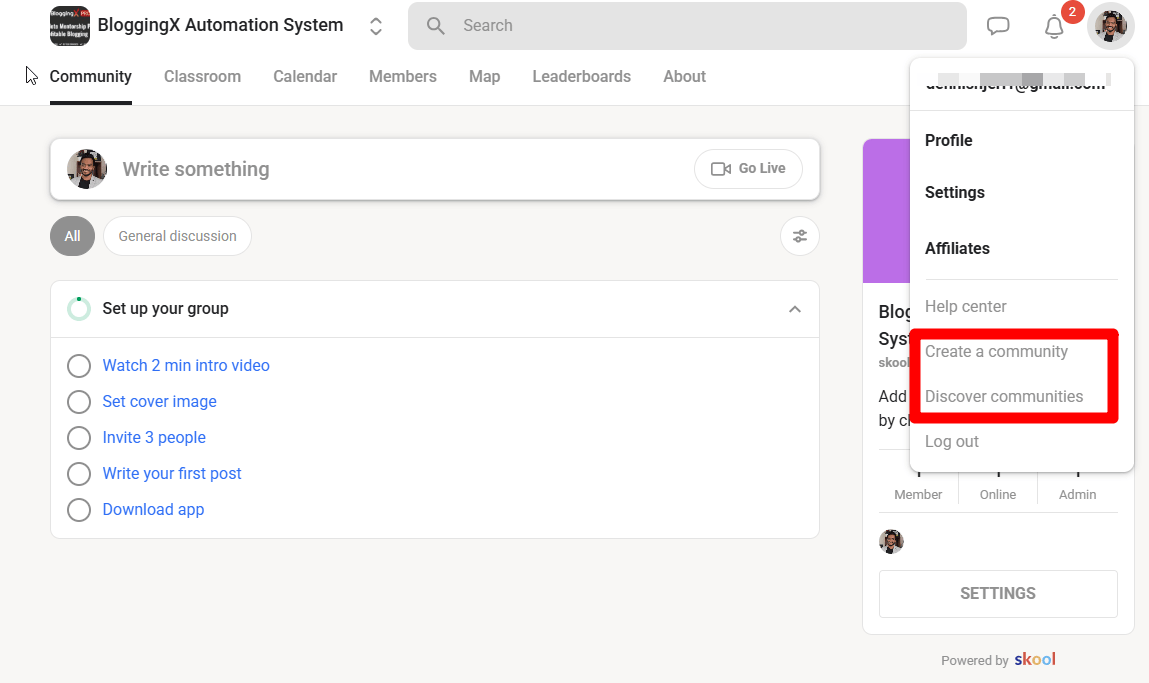Image resolution: width=1149 pixels, height=683 pixels.
Task: Open the Leaderboards tab
Action: pyautogui.click(x=582, y=76)
